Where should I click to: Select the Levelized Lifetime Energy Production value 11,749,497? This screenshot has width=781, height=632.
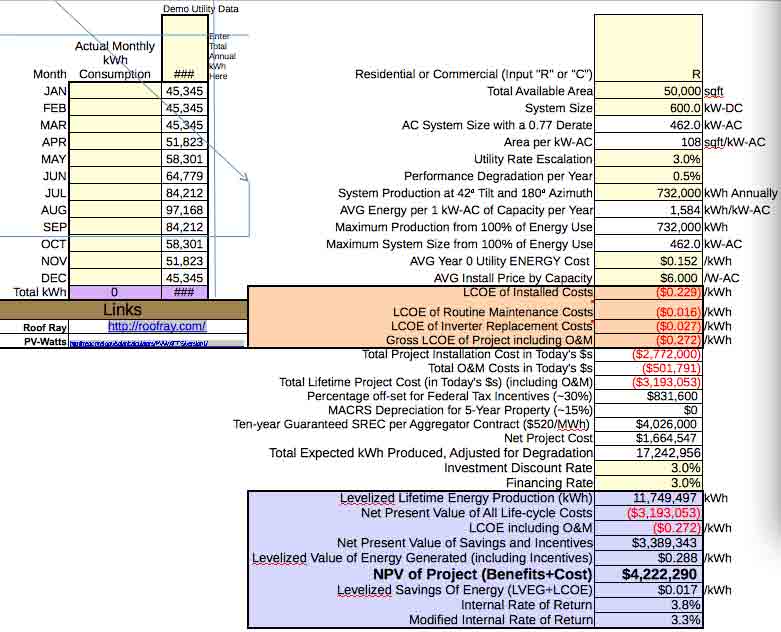(x=648, y=498)
